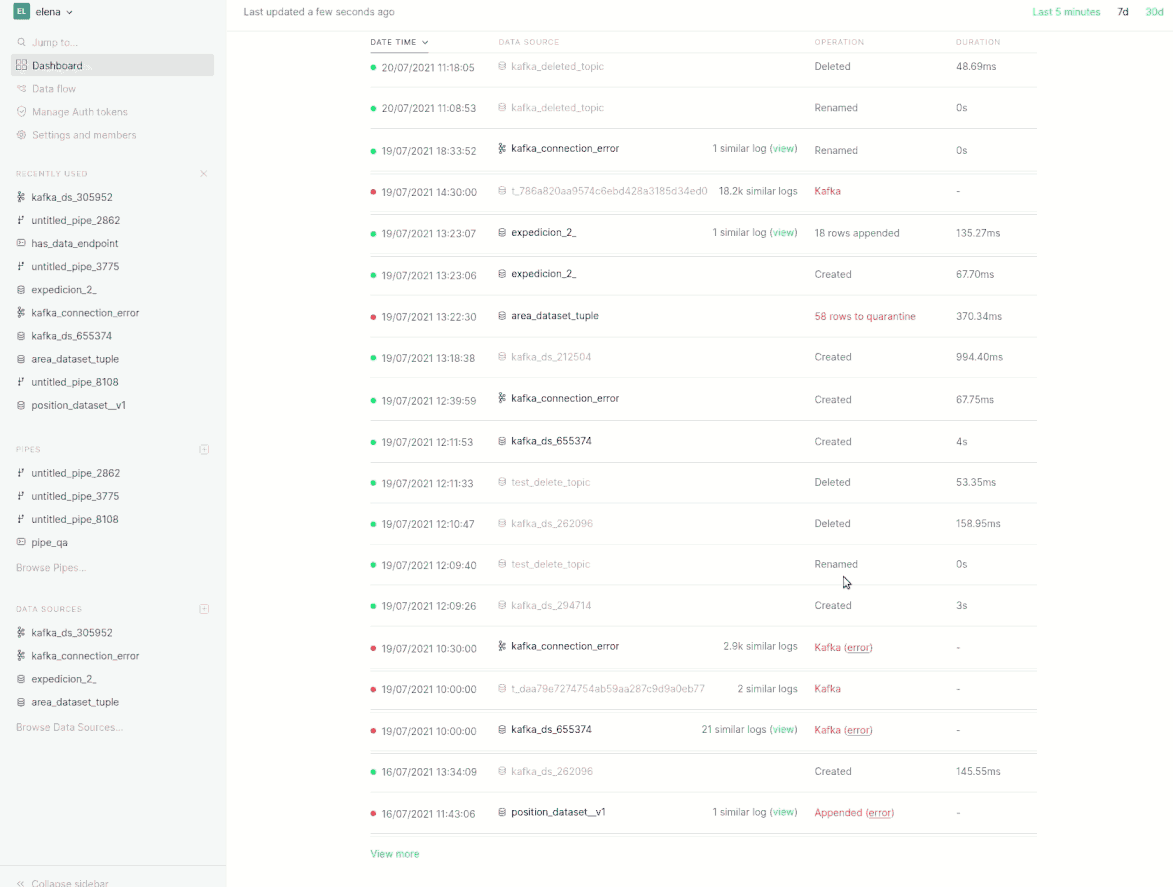Click the search icon beside Jump to

coord(21,42)
